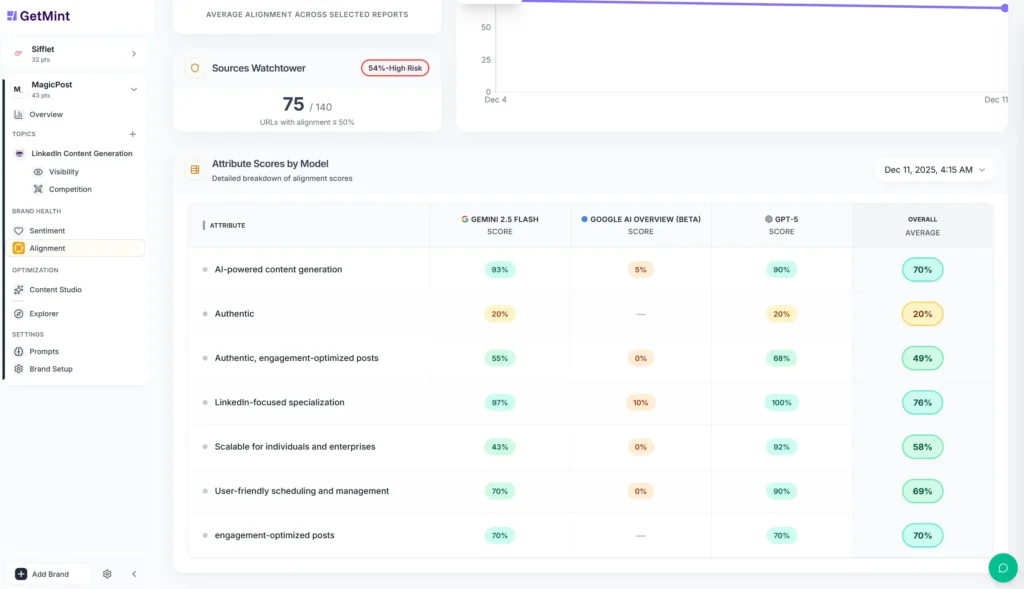
Task: Open Sentiment under Brand Health
Action: [x=18, y=230]
